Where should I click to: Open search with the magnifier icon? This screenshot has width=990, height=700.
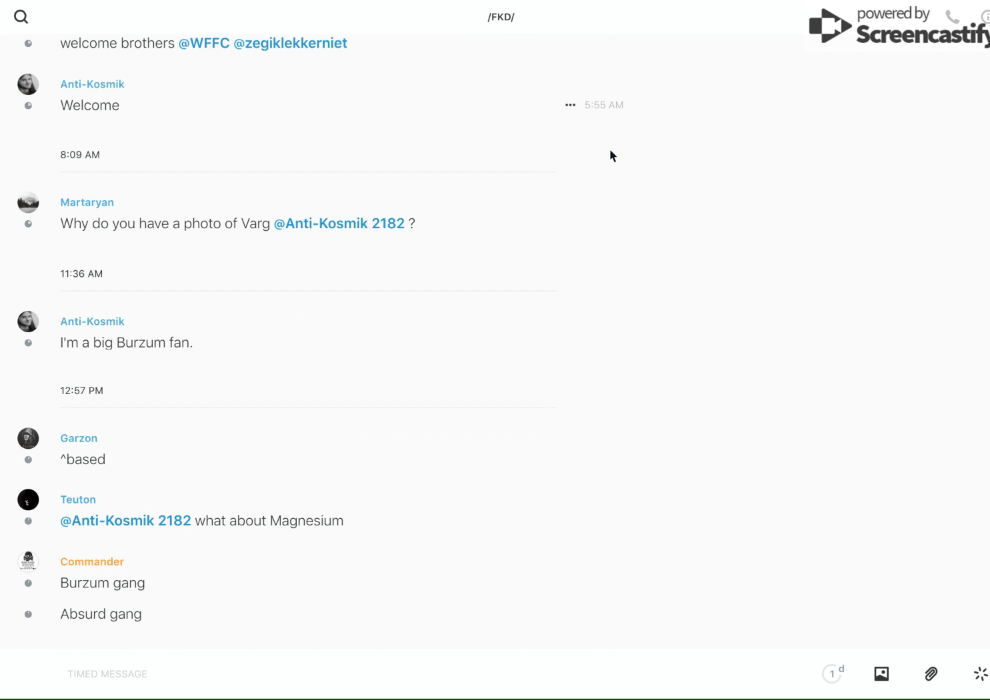click(x=21, y=17)
